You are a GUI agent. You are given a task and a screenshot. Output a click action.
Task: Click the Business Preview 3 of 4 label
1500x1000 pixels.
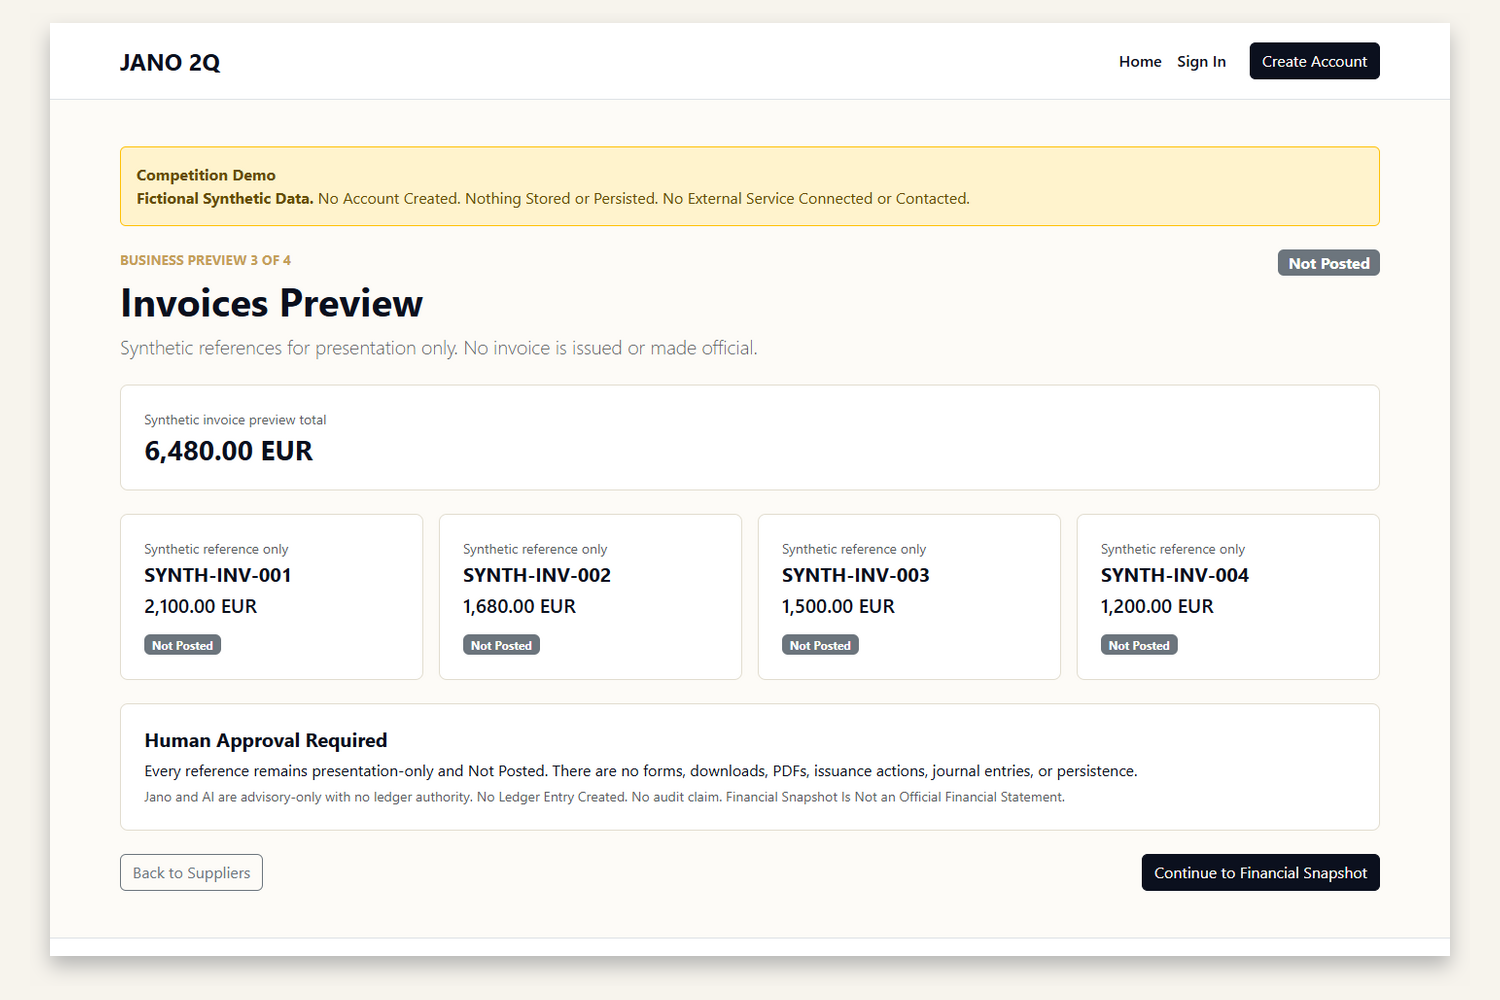205,260
